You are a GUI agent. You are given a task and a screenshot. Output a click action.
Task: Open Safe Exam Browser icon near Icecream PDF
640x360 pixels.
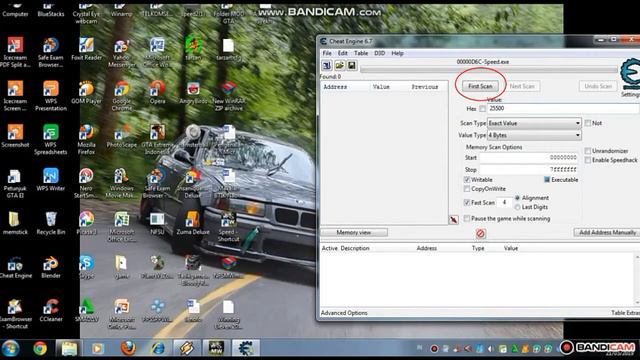tap(51, 53)
